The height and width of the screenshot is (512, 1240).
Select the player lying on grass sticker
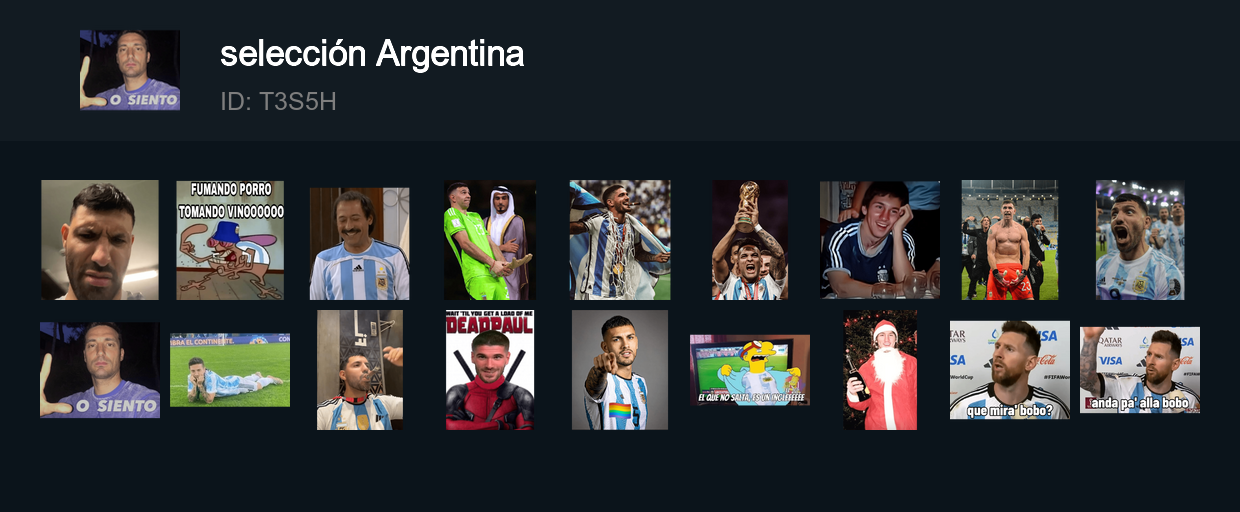tap(230, 370)
